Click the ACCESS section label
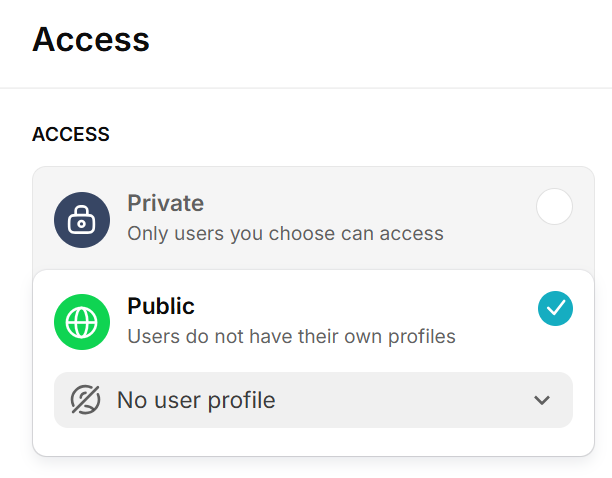This screenshot has height=478, width=612. (71, 134)
